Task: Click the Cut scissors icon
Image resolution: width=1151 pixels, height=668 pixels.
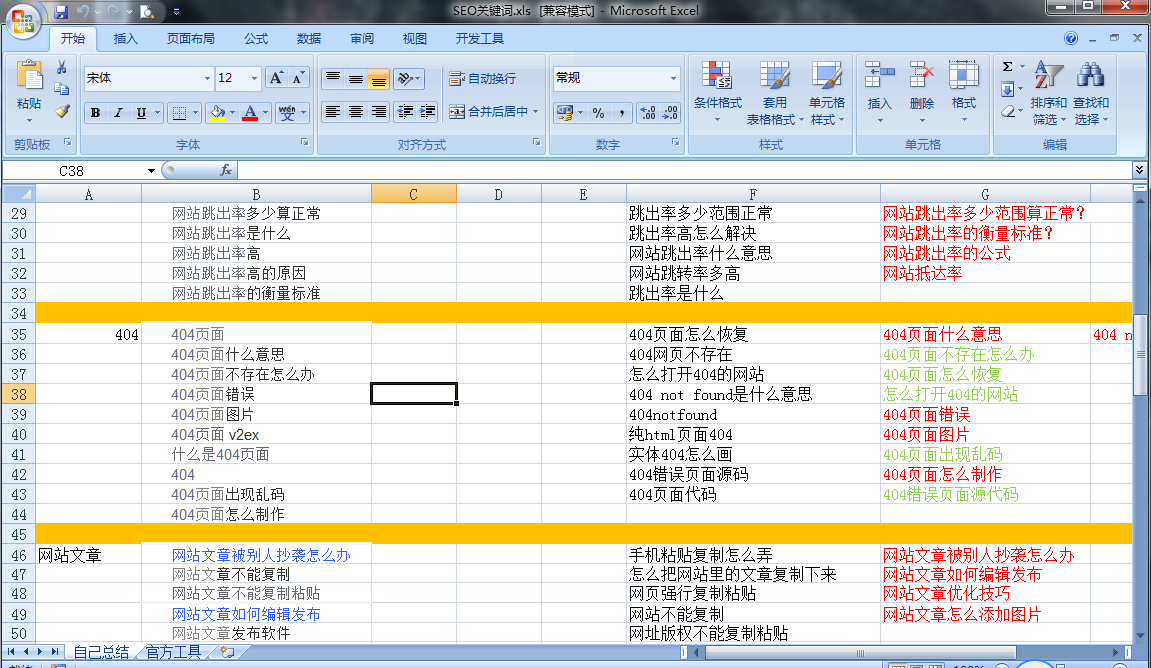Action: tap(62, 68)
